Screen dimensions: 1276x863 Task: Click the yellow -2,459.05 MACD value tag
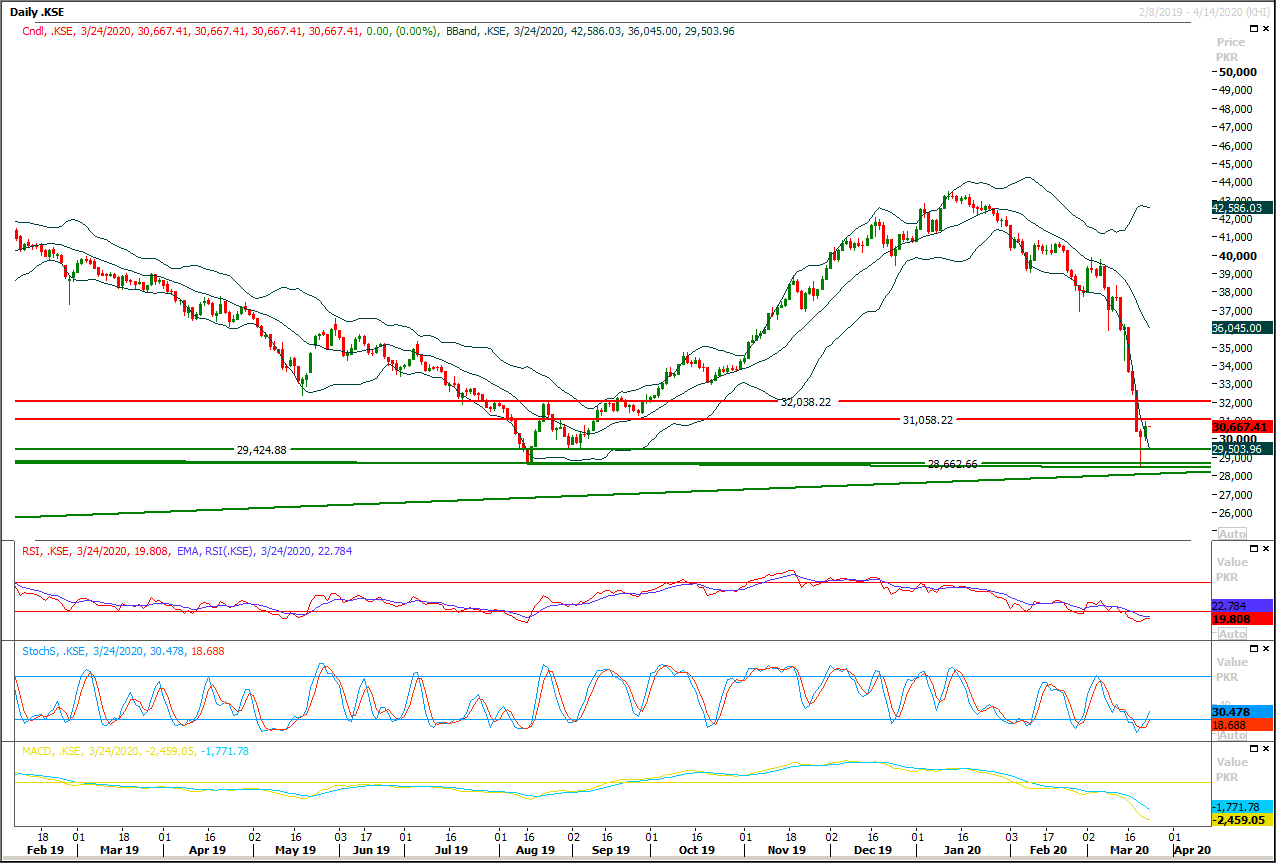coord(1241,820)
